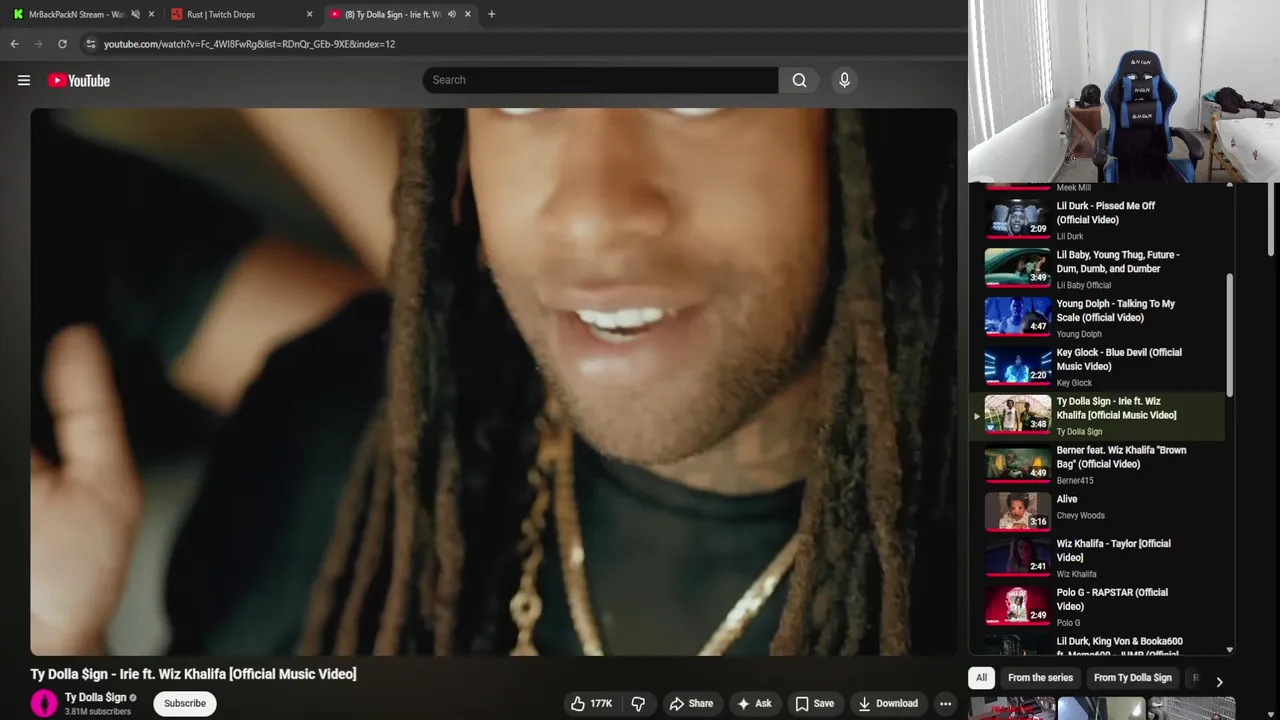Dislike the video with thumbs-down
The image size is (1280, 720).
(x=638, y=703)
